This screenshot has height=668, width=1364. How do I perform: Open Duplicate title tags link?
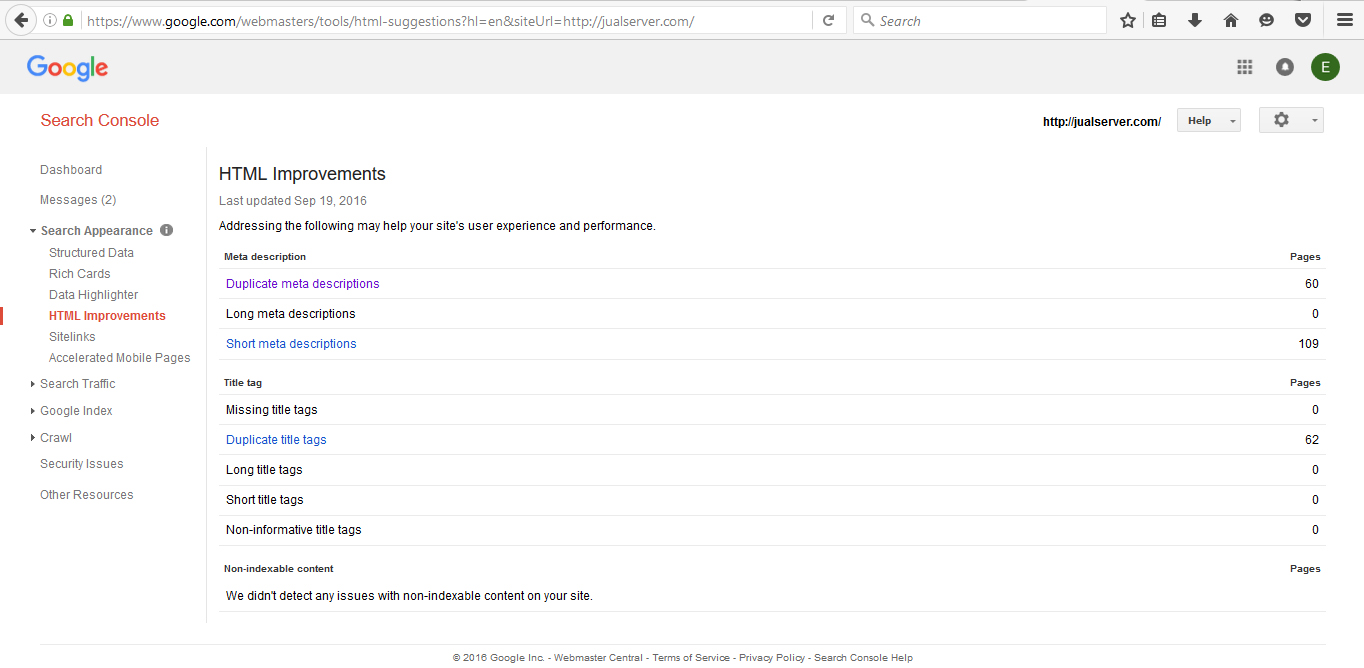[x=276, y=440]
